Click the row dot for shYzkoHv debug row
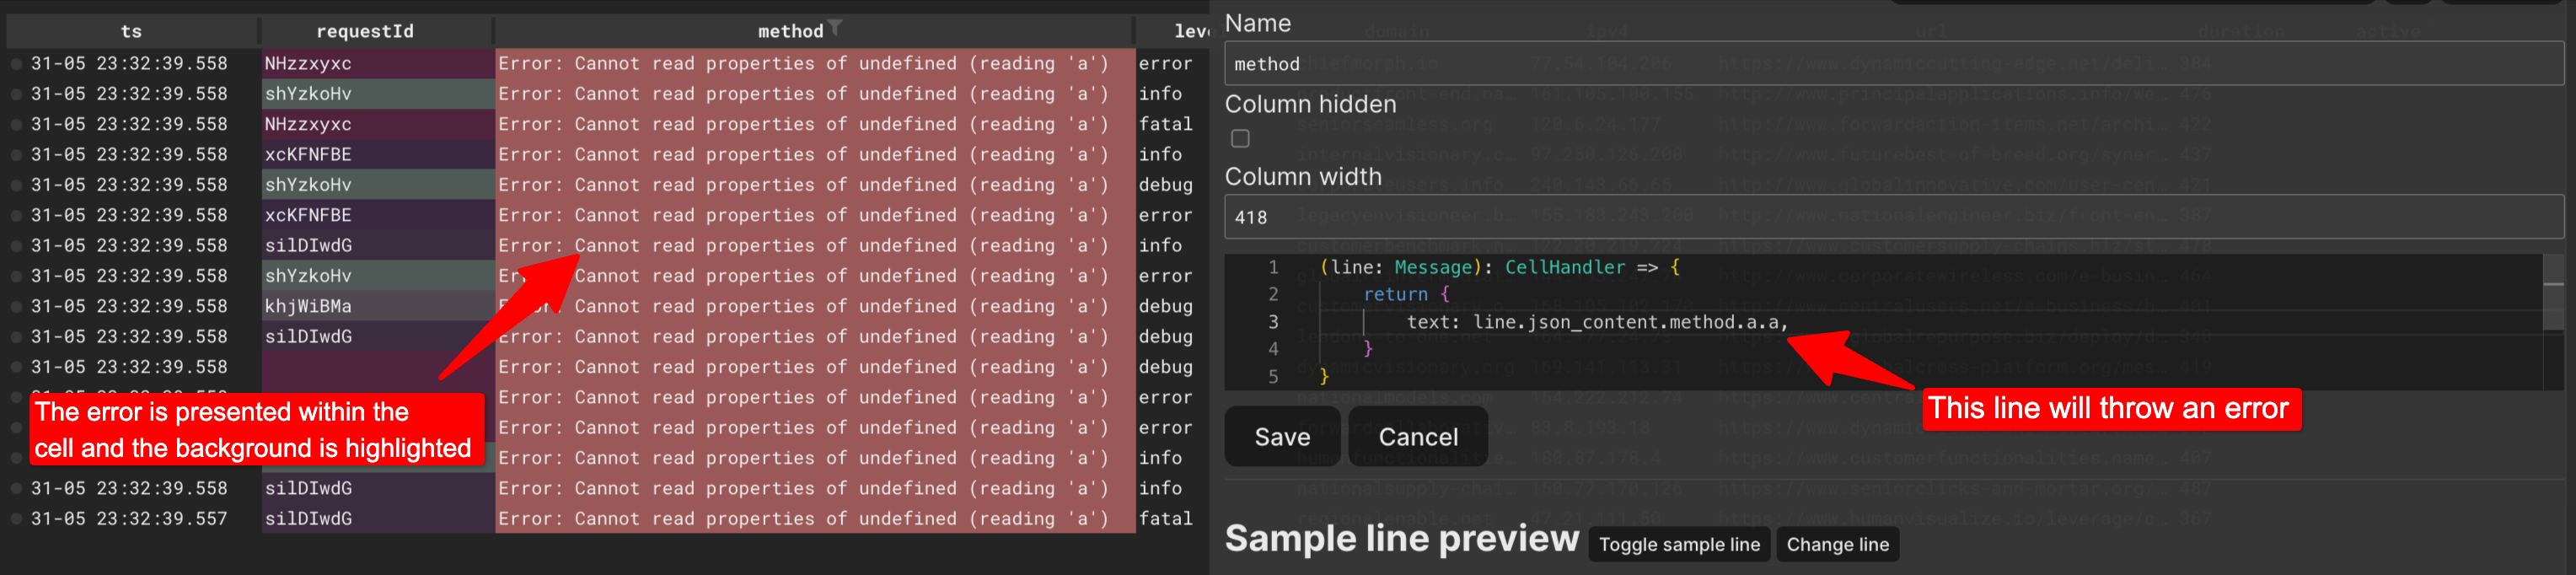Screen dimensions: 2576x575 click(17, 185)
